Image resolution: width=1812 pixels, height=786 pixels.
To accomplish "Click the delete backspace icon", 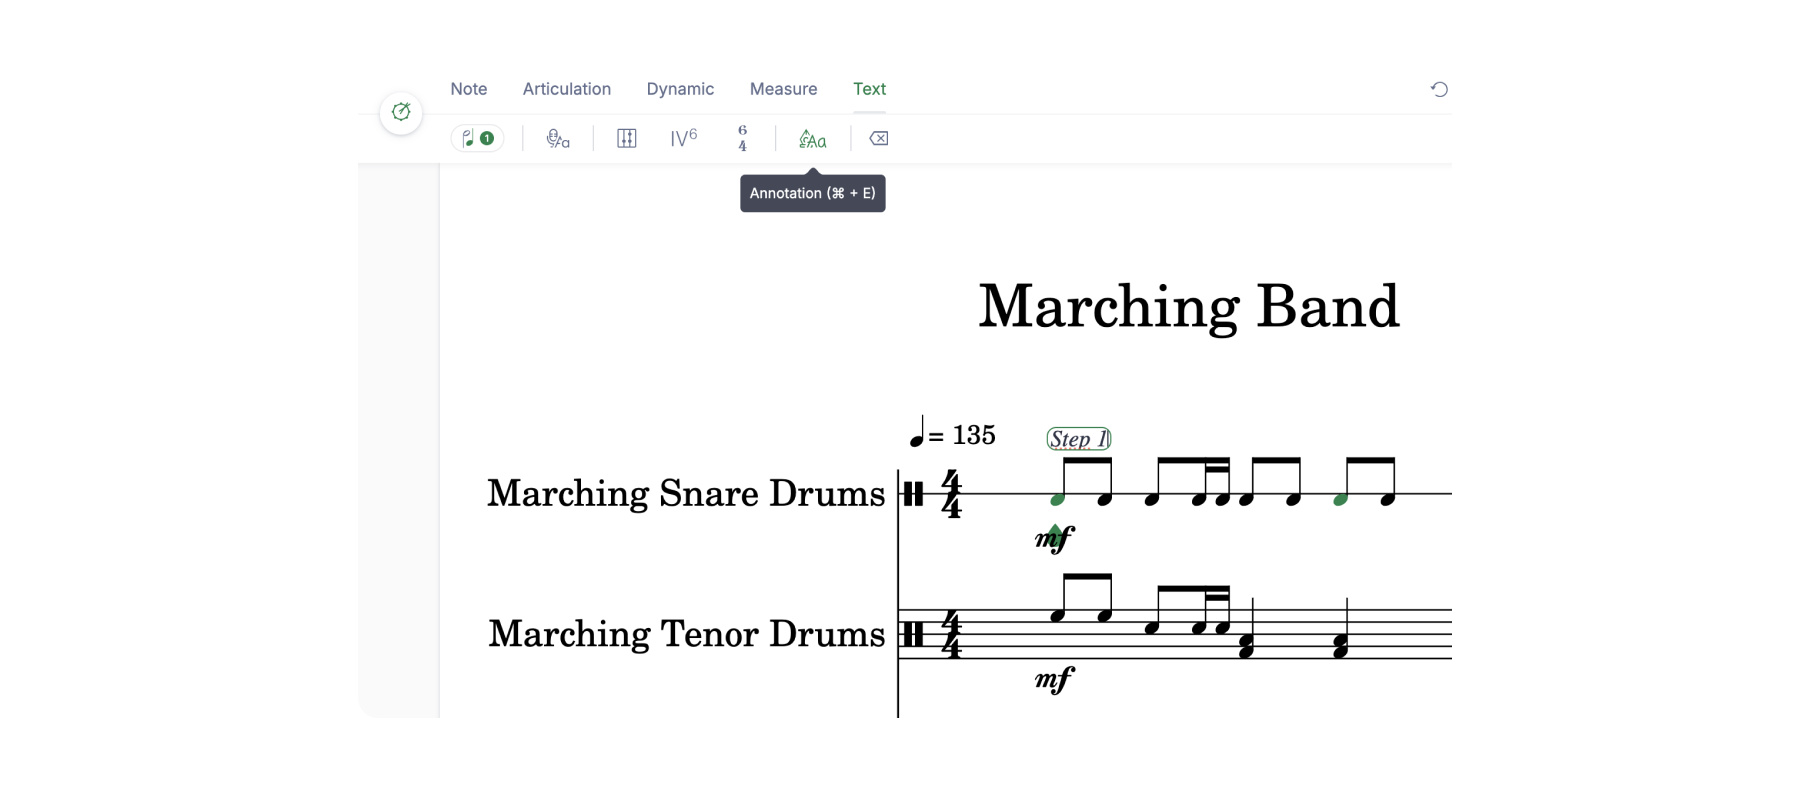I will tap(879, 138).
